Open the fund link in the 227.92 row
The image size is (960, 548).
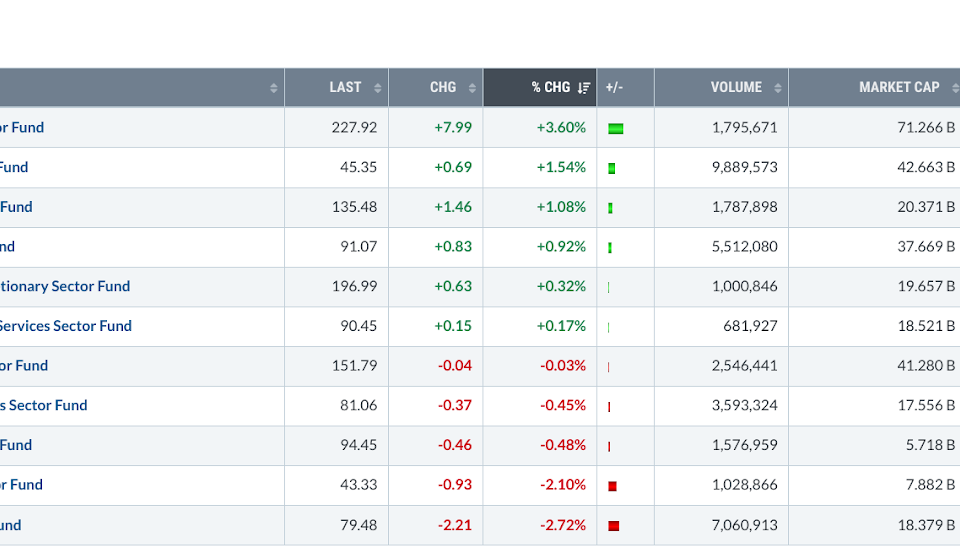point(22,127)
